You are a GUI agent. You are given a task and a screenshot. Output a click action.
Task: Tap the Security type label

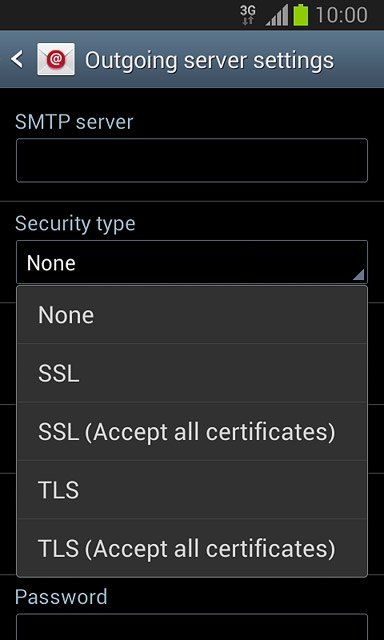(x=75, y=224)
